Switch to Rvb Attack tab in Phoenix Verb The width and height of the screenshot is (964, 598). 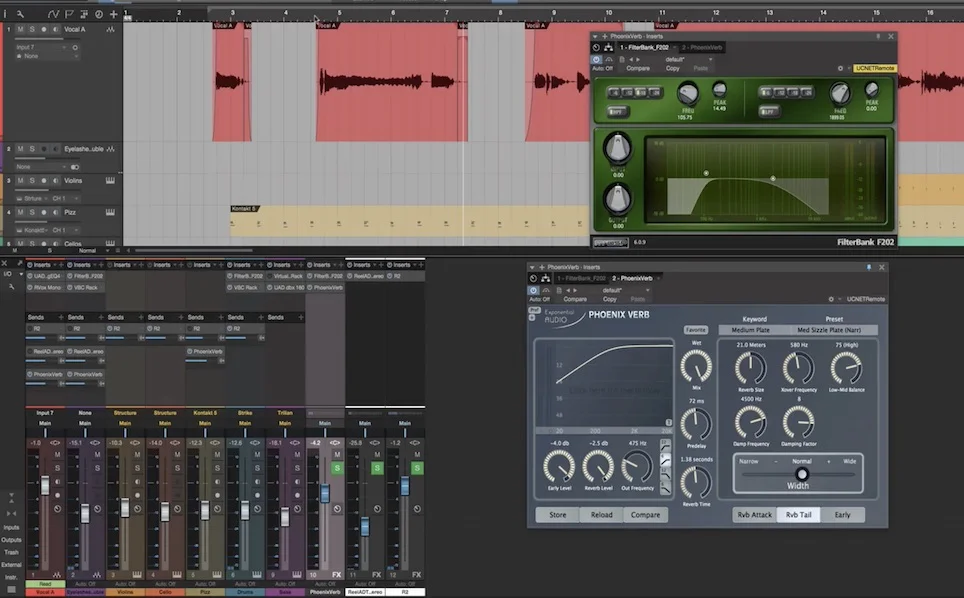pos(754,515)
